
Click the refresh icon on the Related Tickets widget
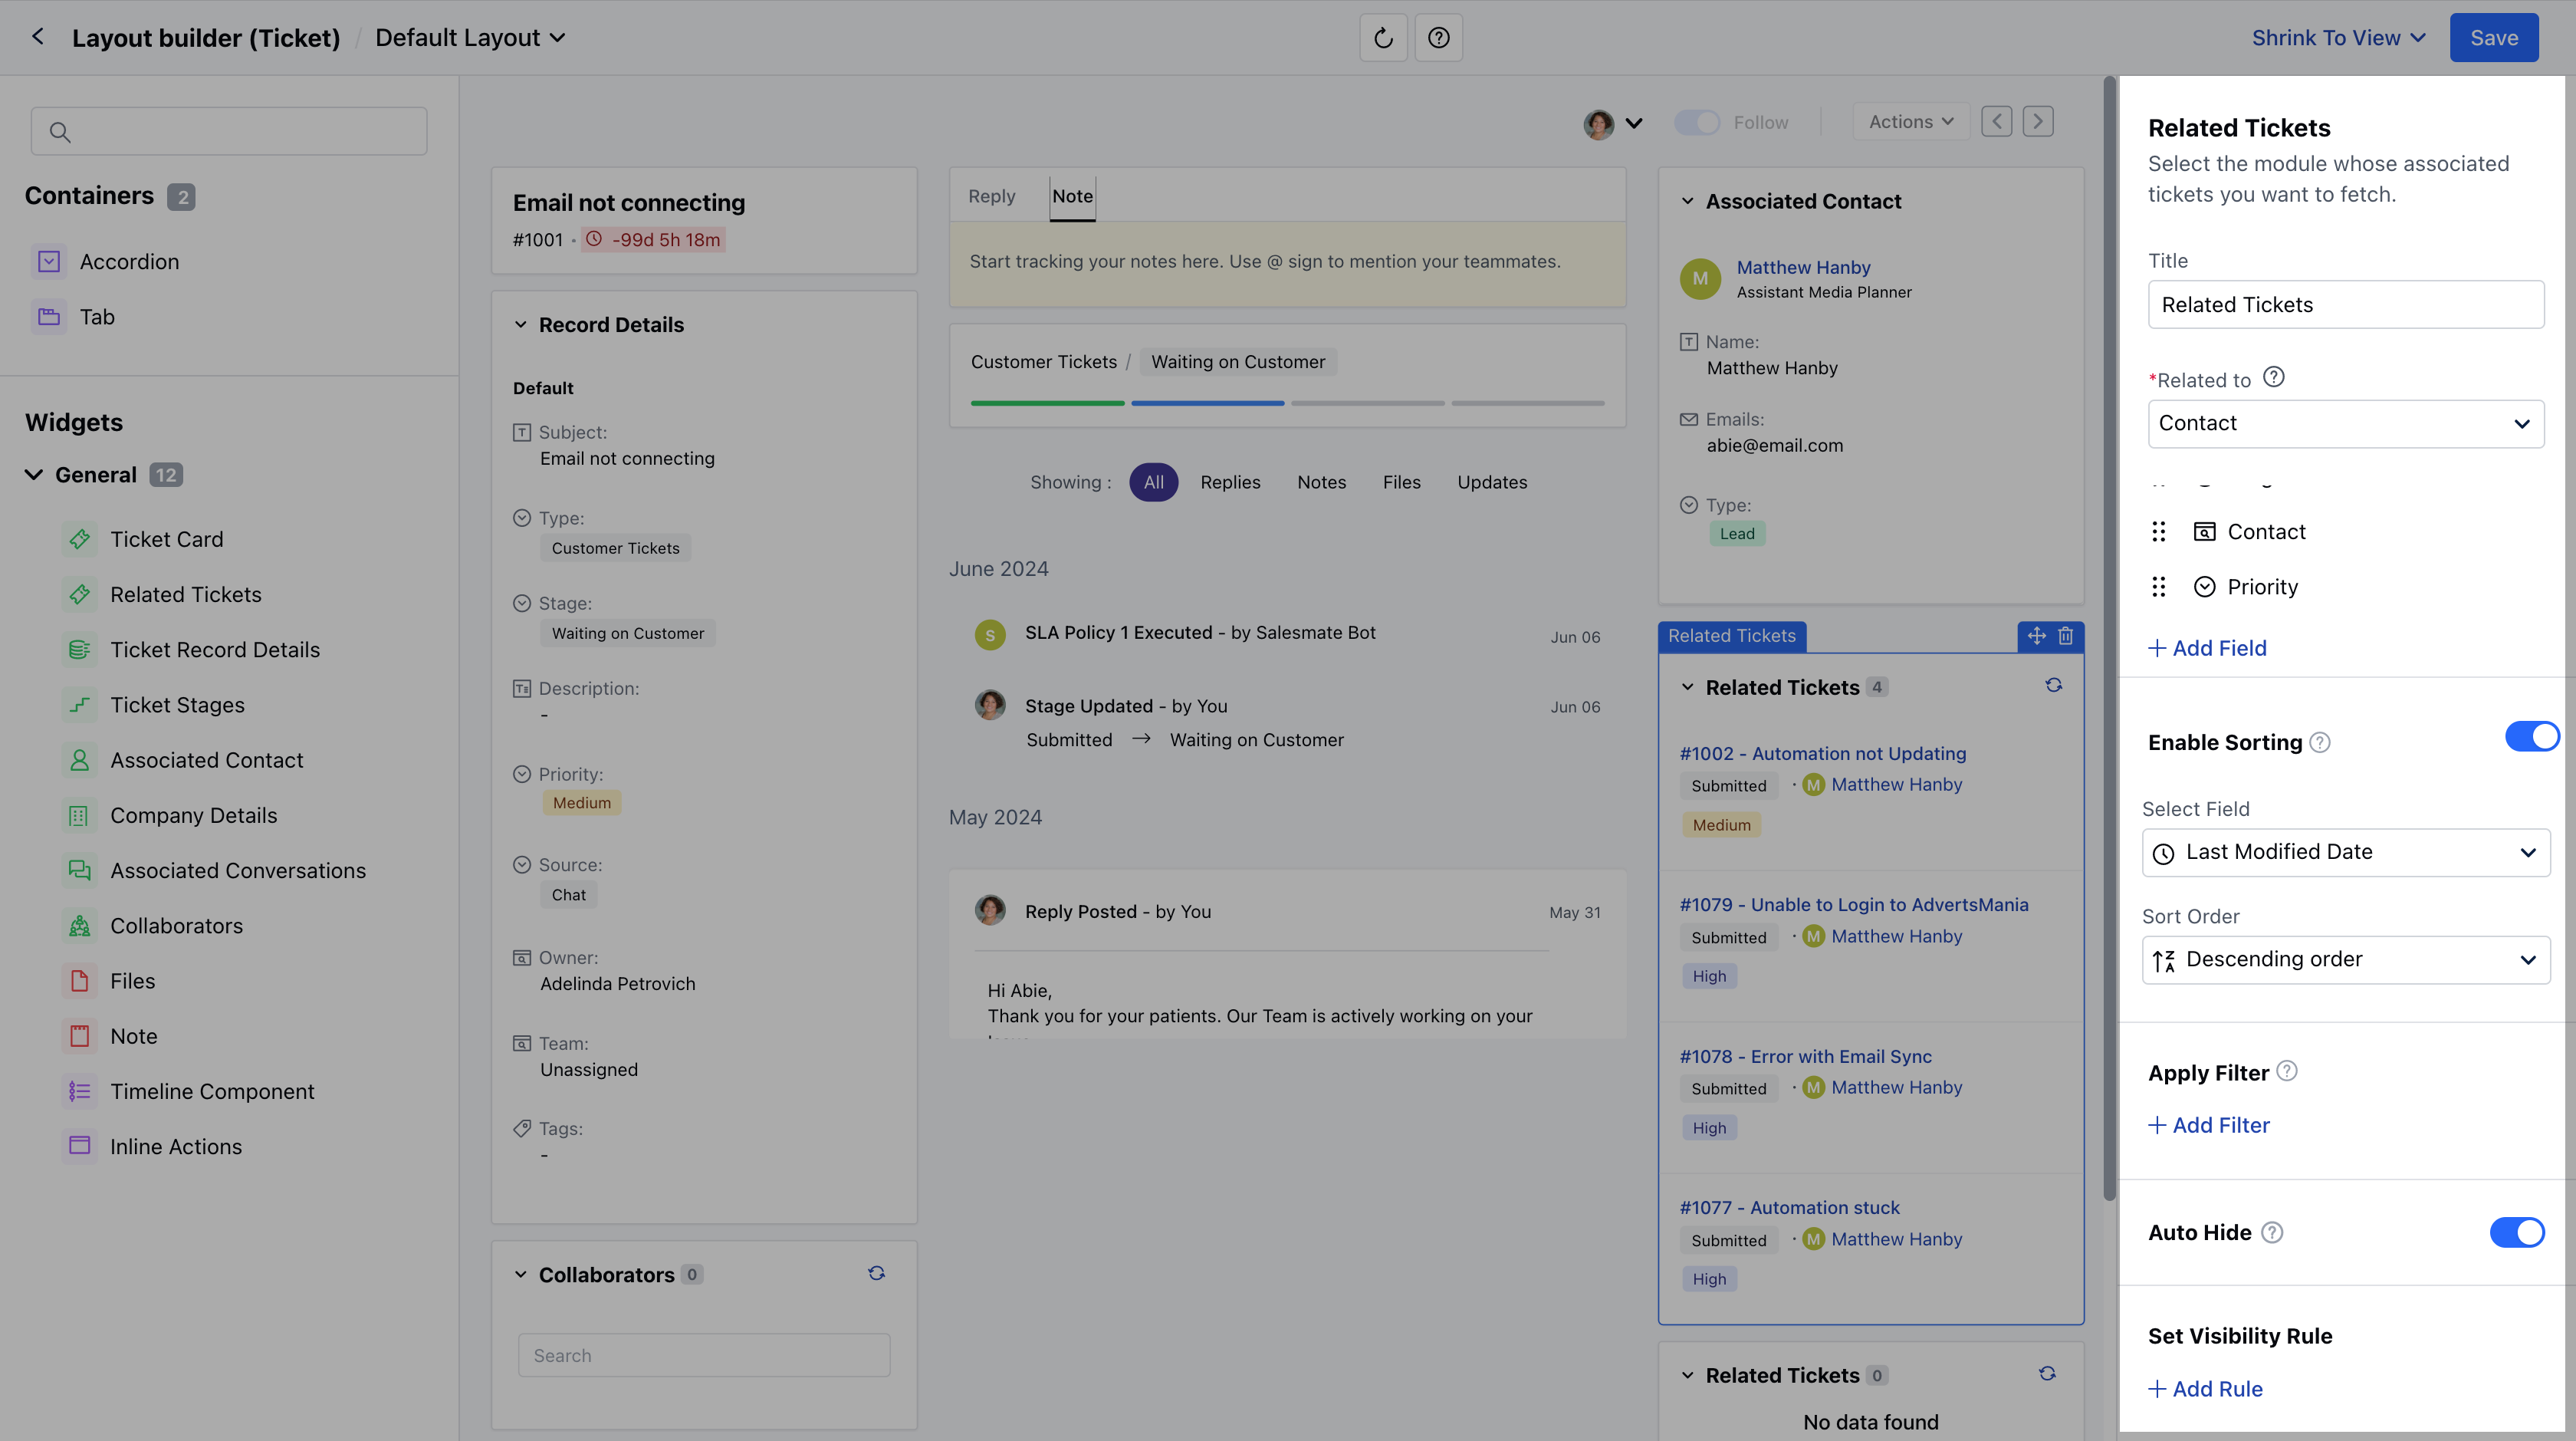coord(2054,685)
